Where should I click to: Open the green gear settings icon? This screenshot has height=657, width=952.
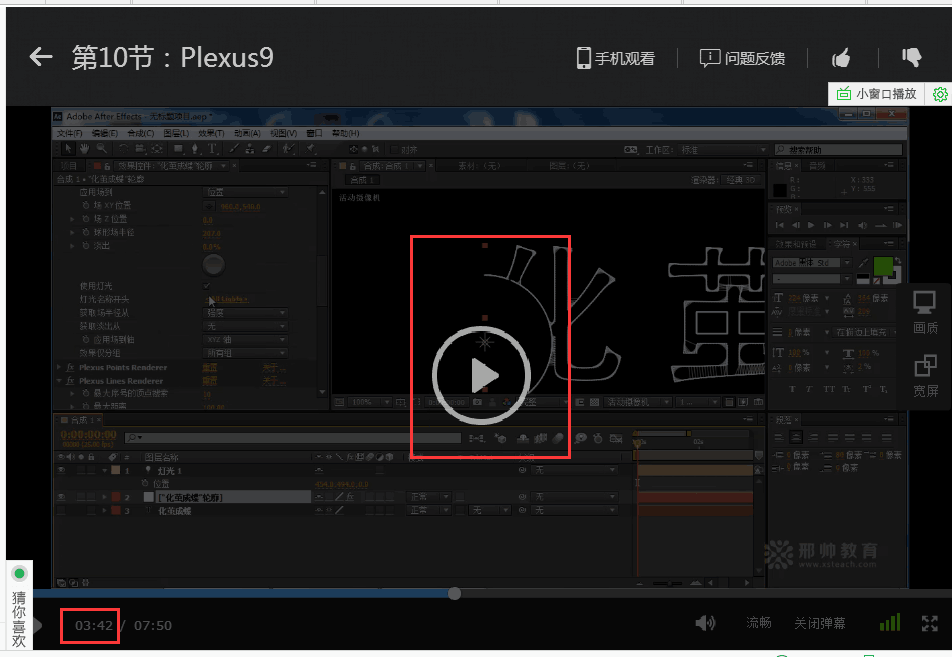click(x=940, y=94)
